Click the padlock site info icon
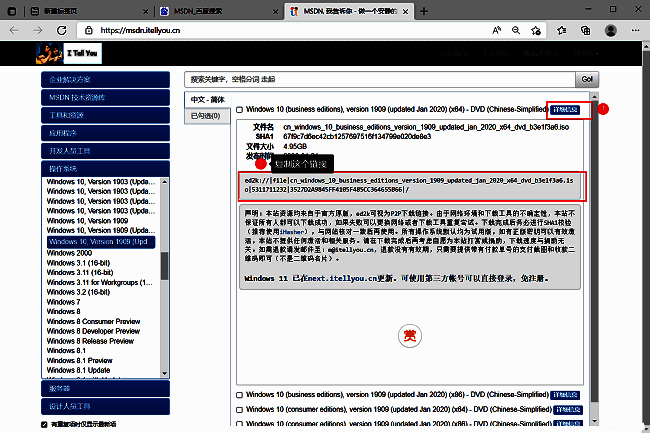This screenshot has height=433, width=650. [x=88, y=30]
